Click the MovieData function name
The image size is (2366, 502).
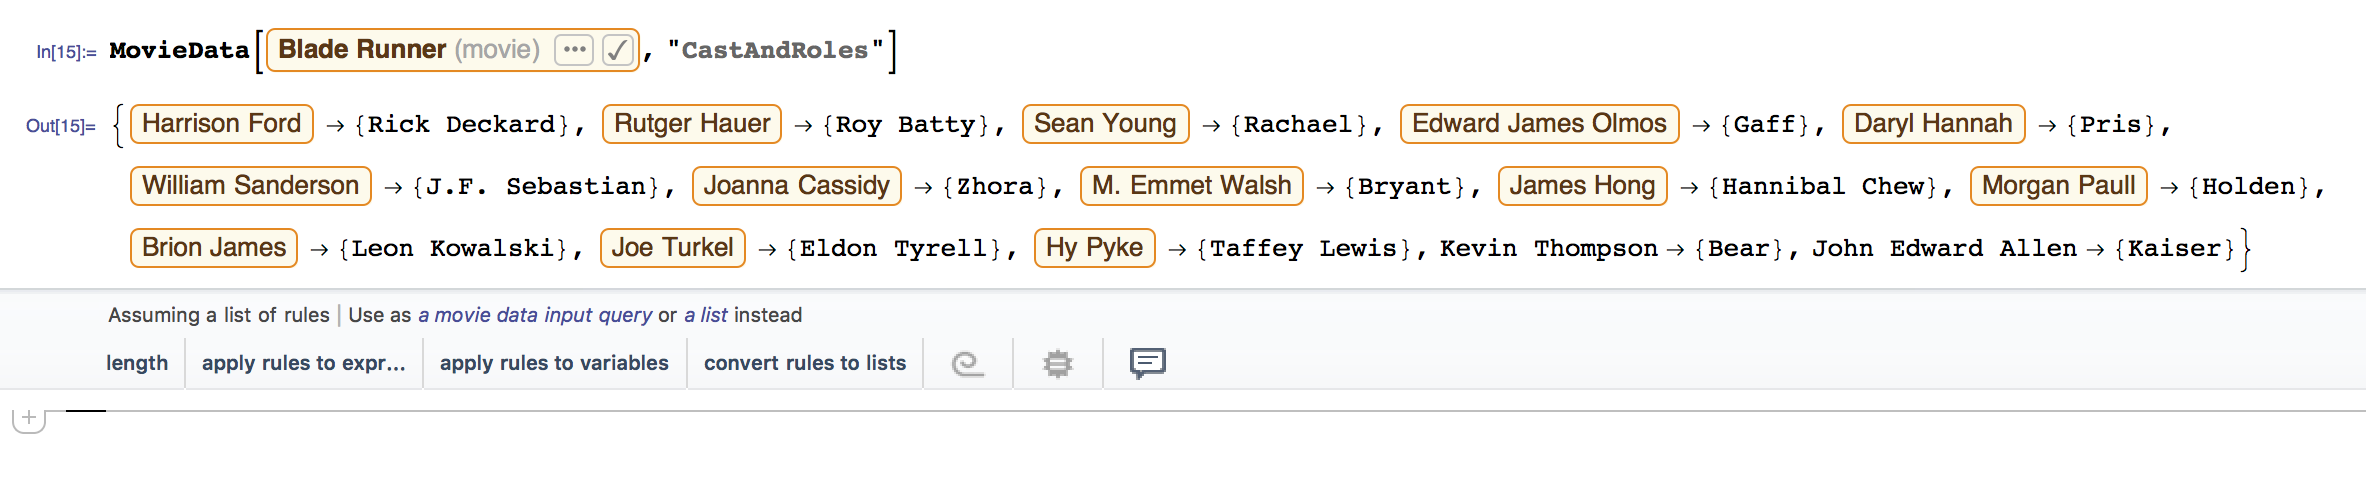click(179, 50)
